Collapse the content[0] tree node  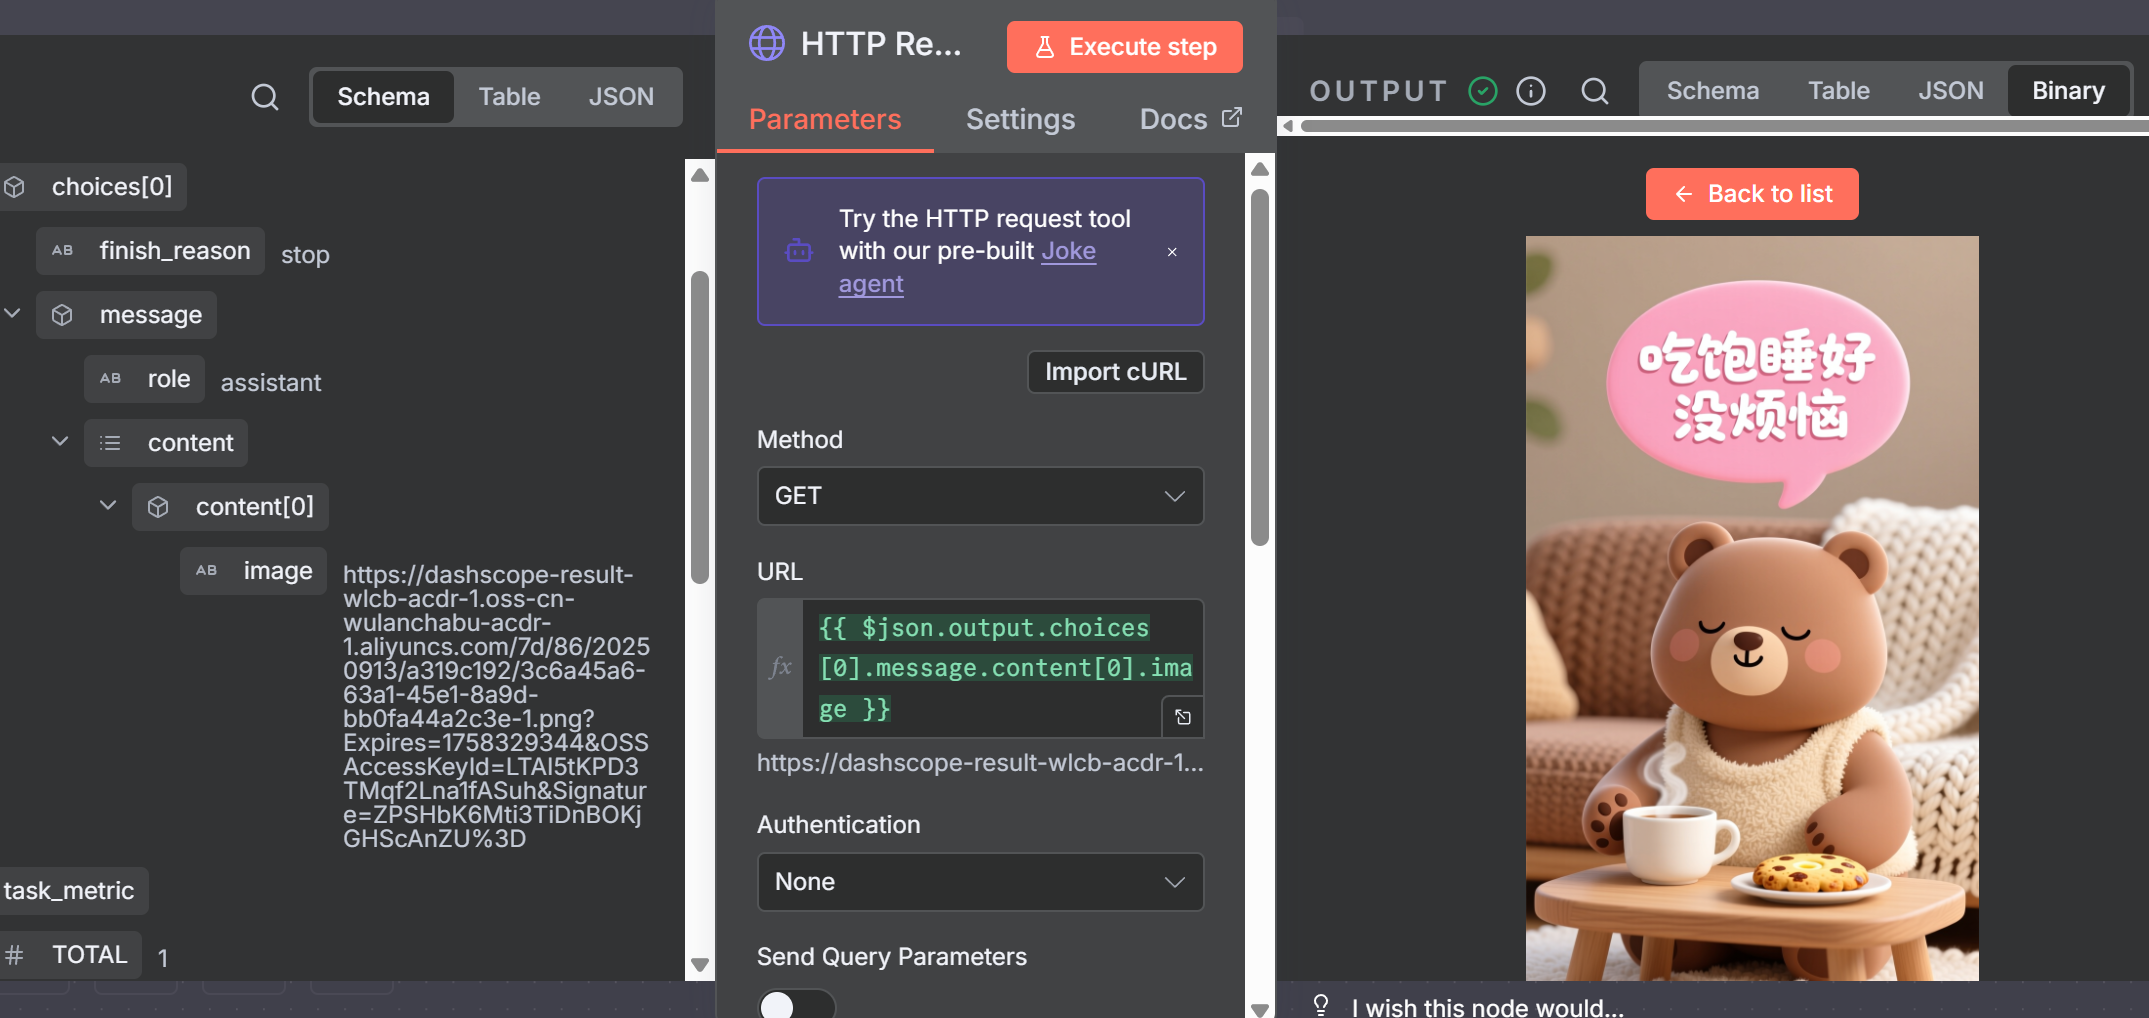coord(108,505)
